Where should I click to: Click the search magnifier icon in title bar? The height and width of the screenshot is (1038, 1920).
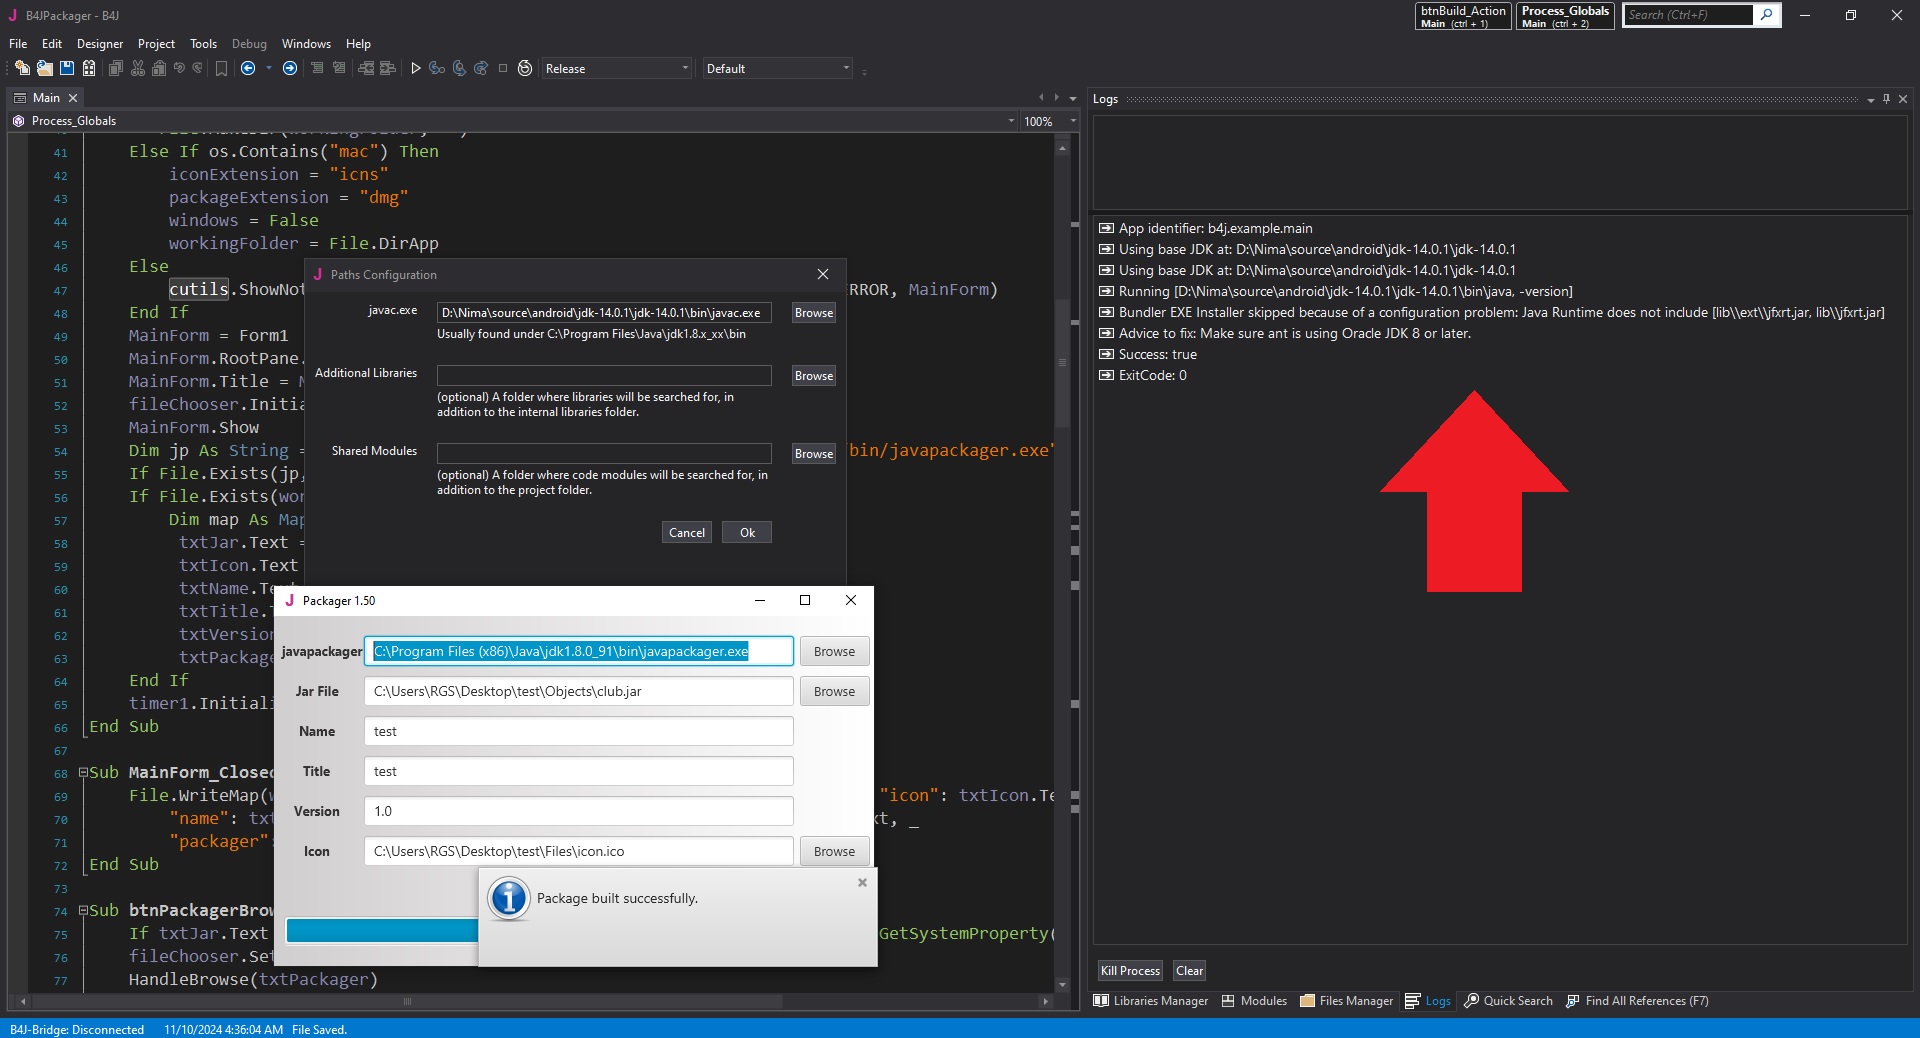tap(1767, 15)
